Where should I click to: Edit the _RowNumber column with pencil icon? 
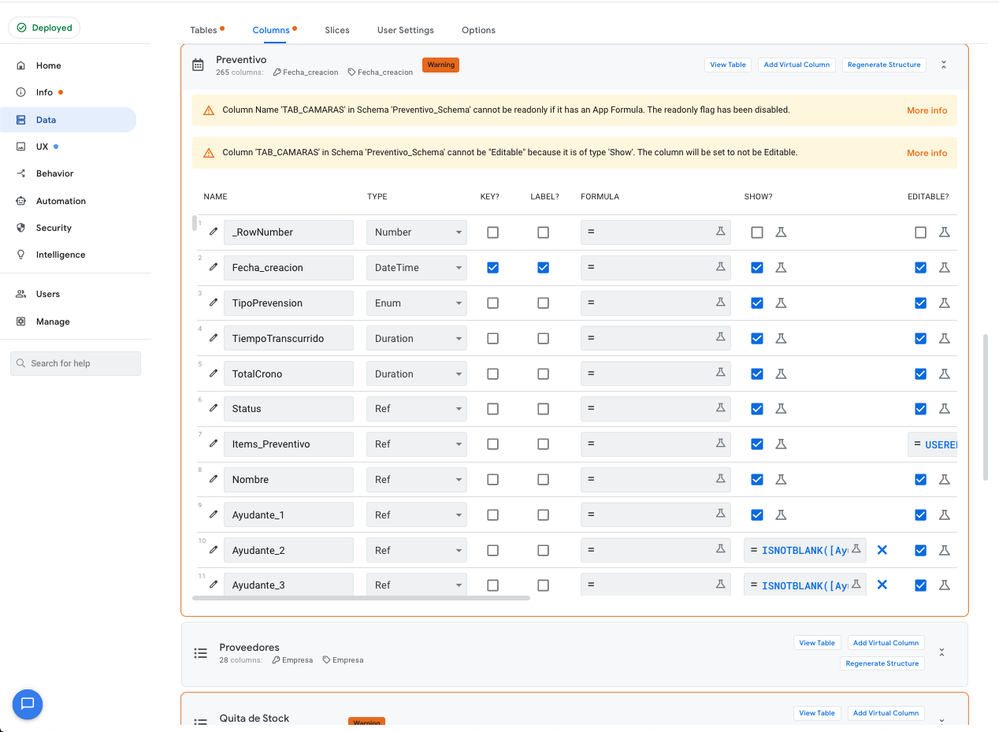[213, 231]
